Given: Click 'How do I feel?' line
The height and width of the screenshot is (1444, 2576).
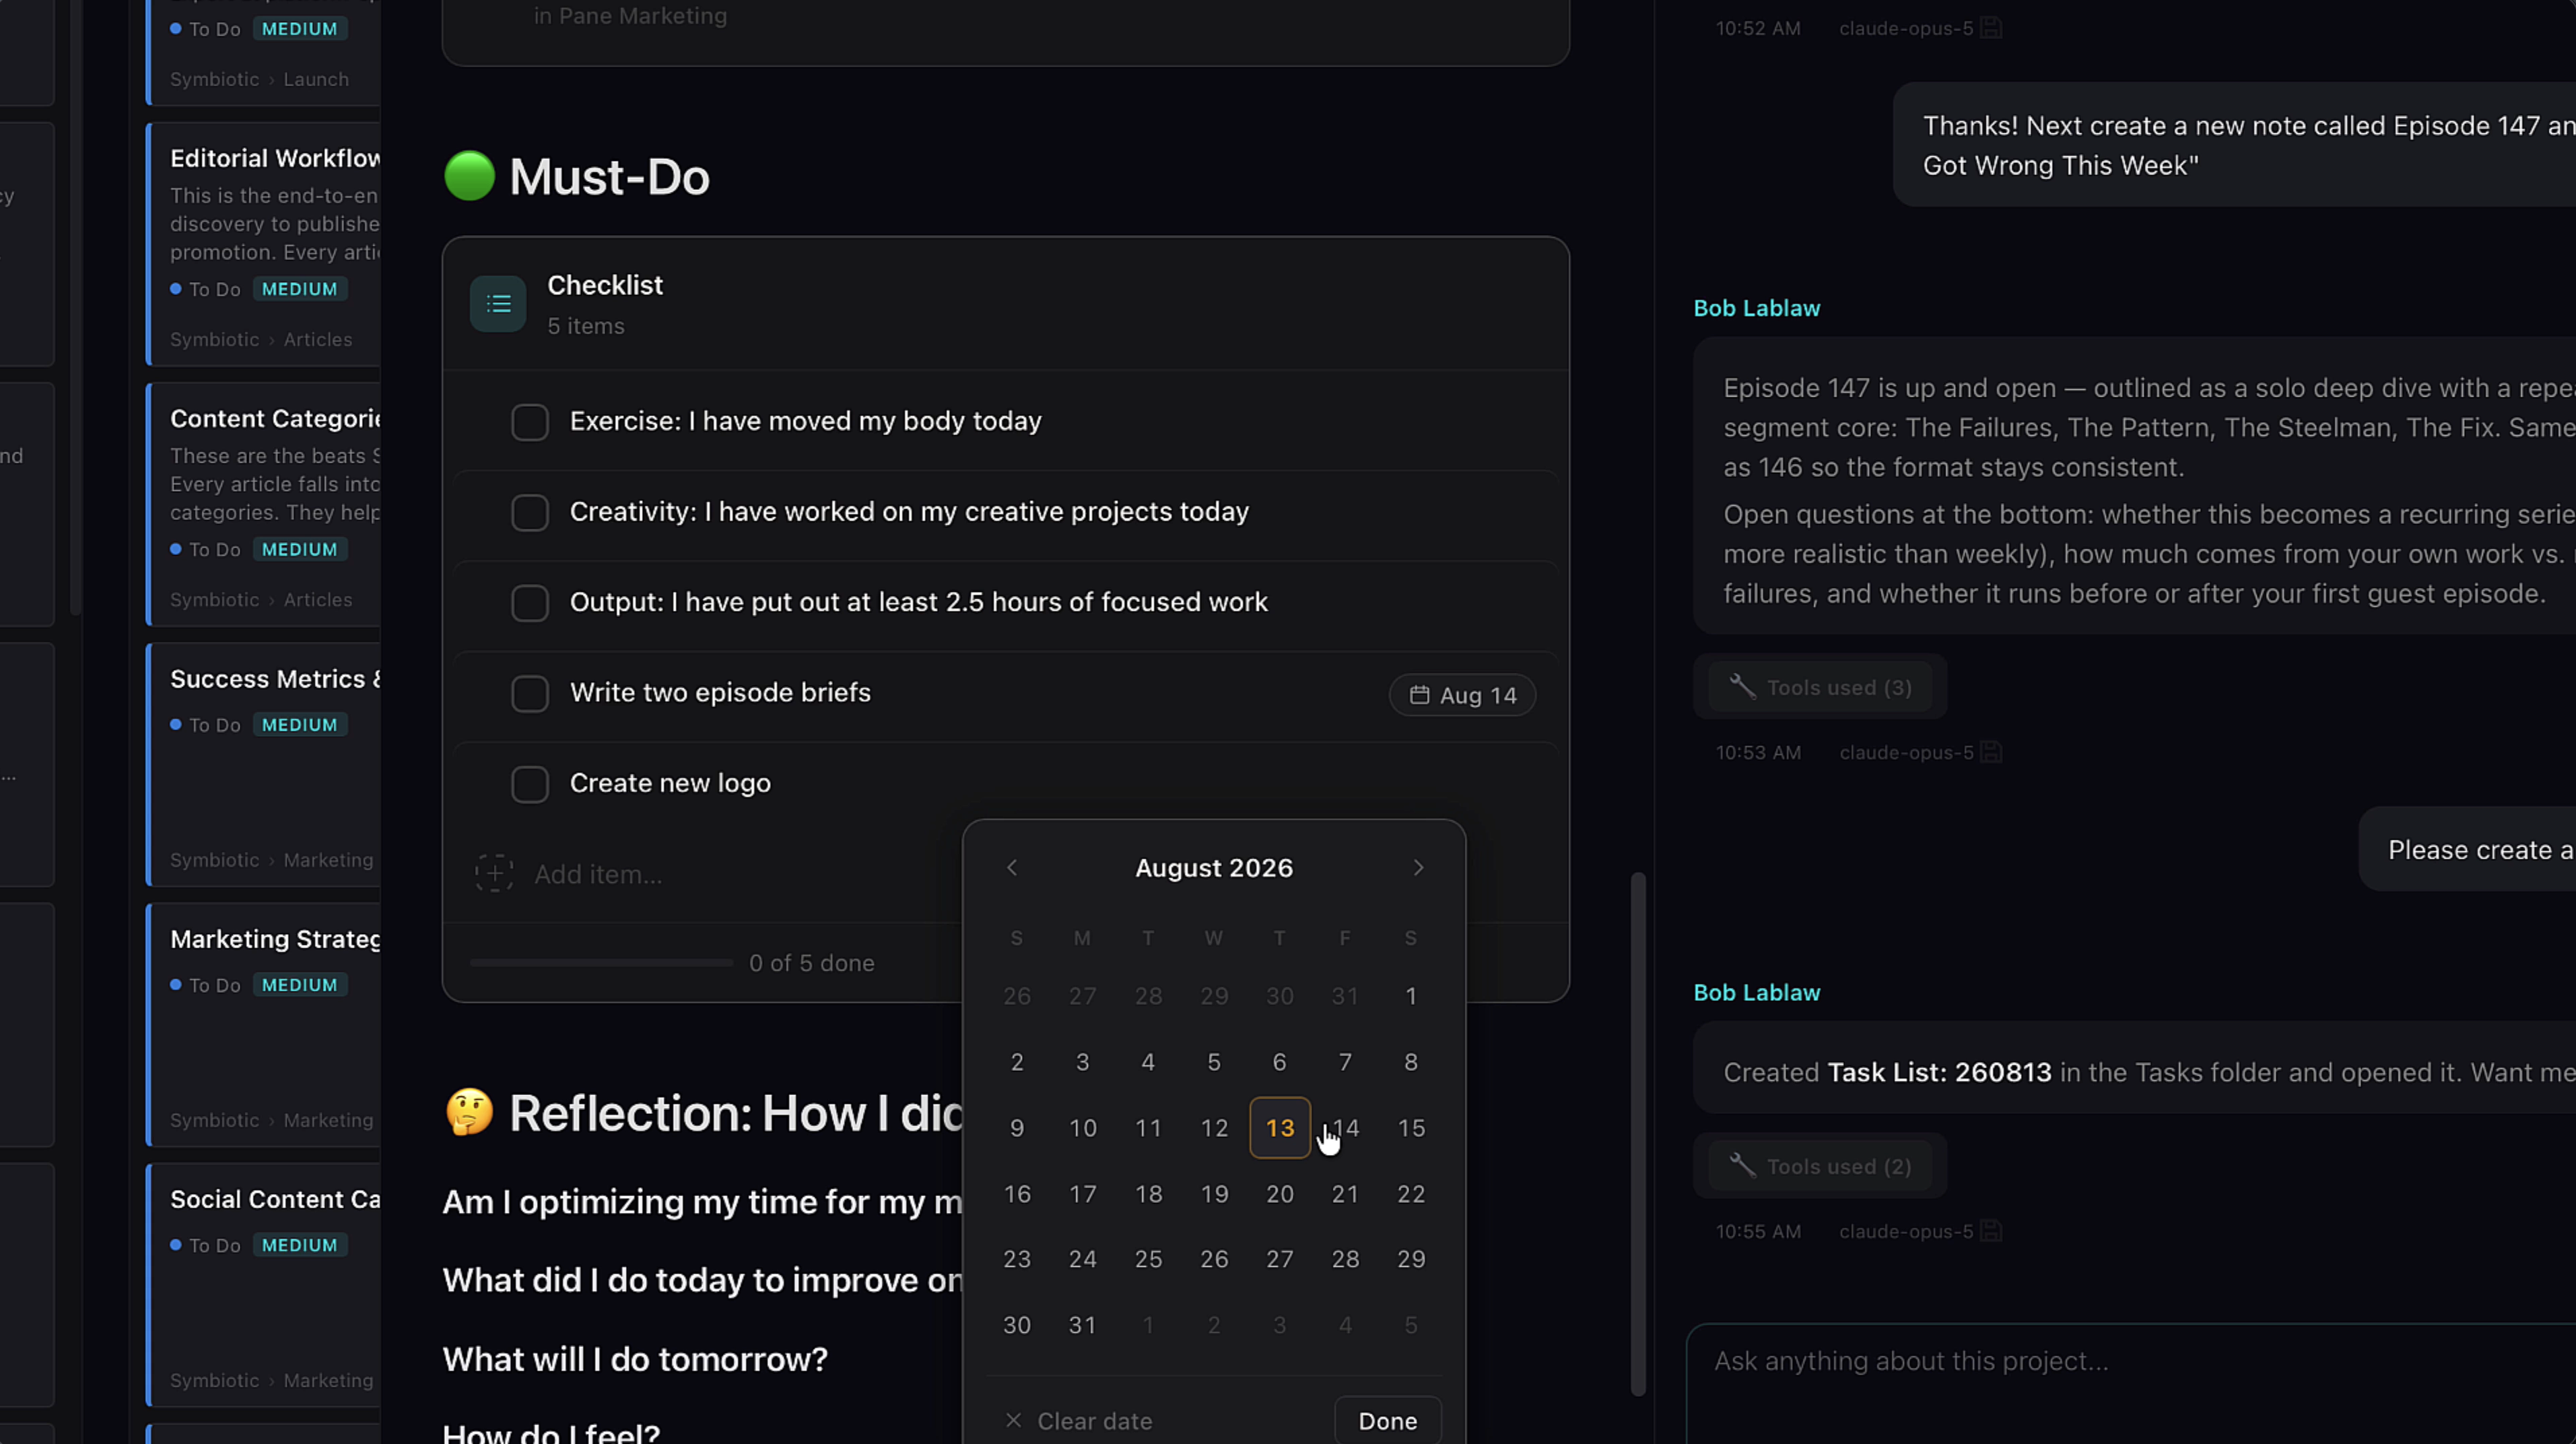Looking at the screenshot, I should pyautogui.click(x=551, y=1433).
